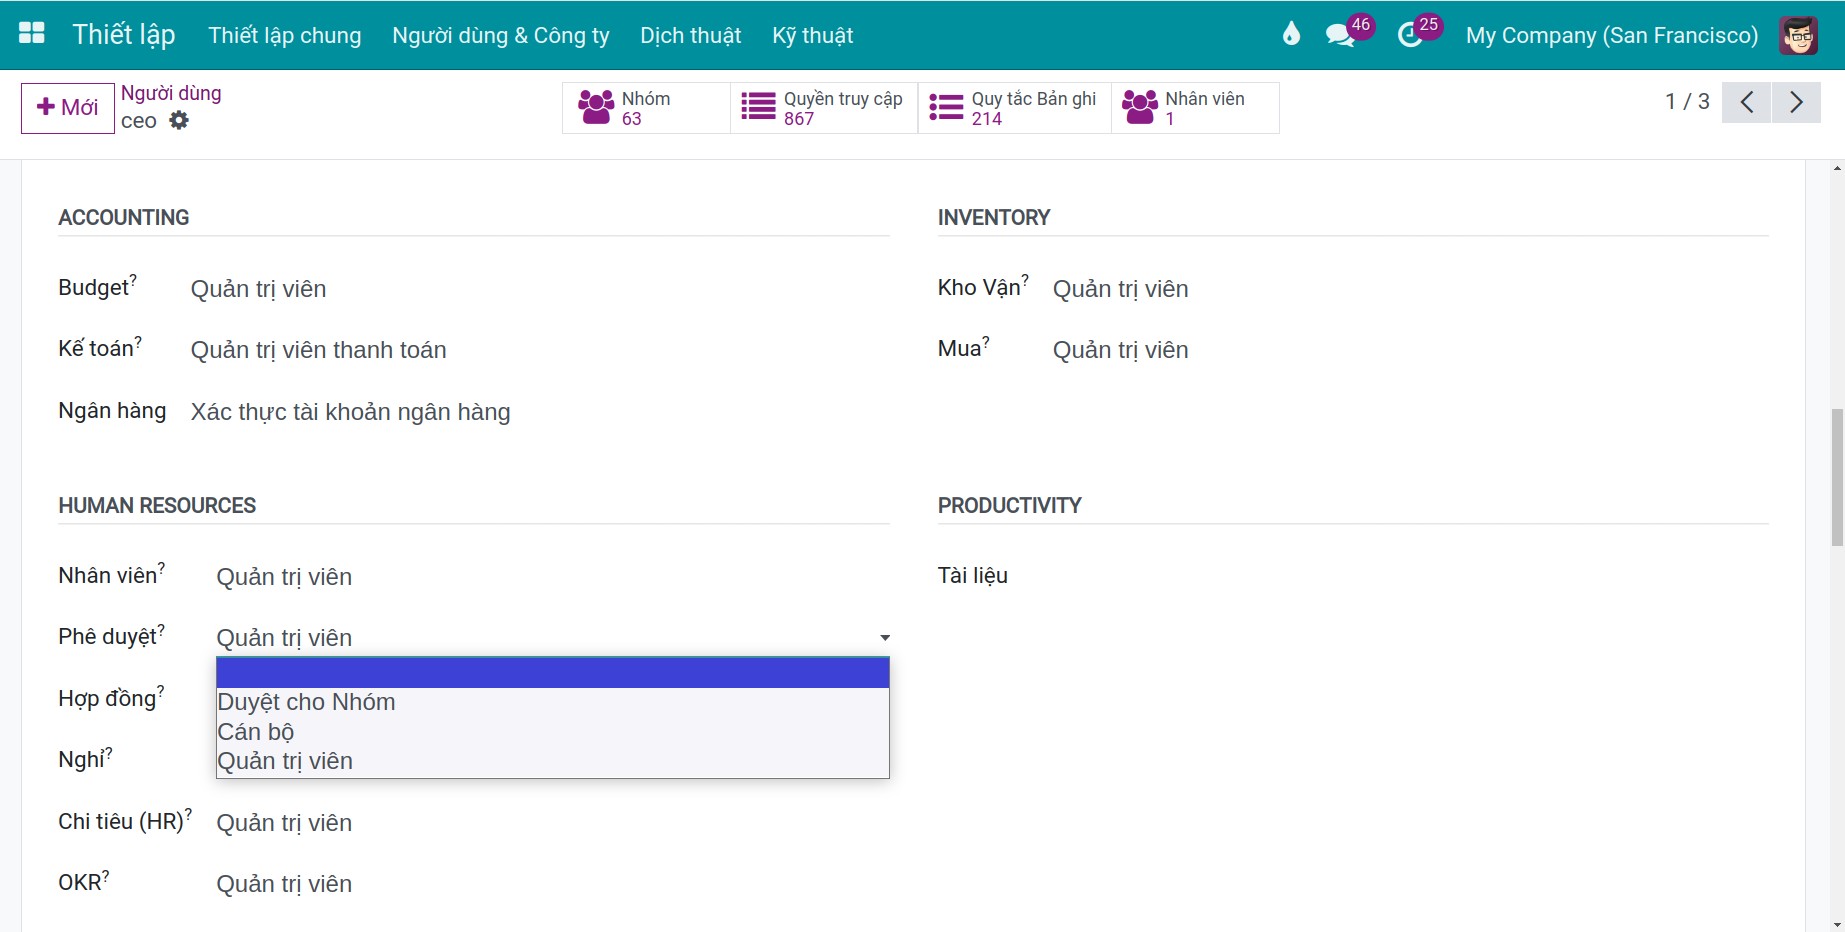Click the vertical scrollbar thumb
This screenshot has width=1845, height=932.
click(1837, 477)
